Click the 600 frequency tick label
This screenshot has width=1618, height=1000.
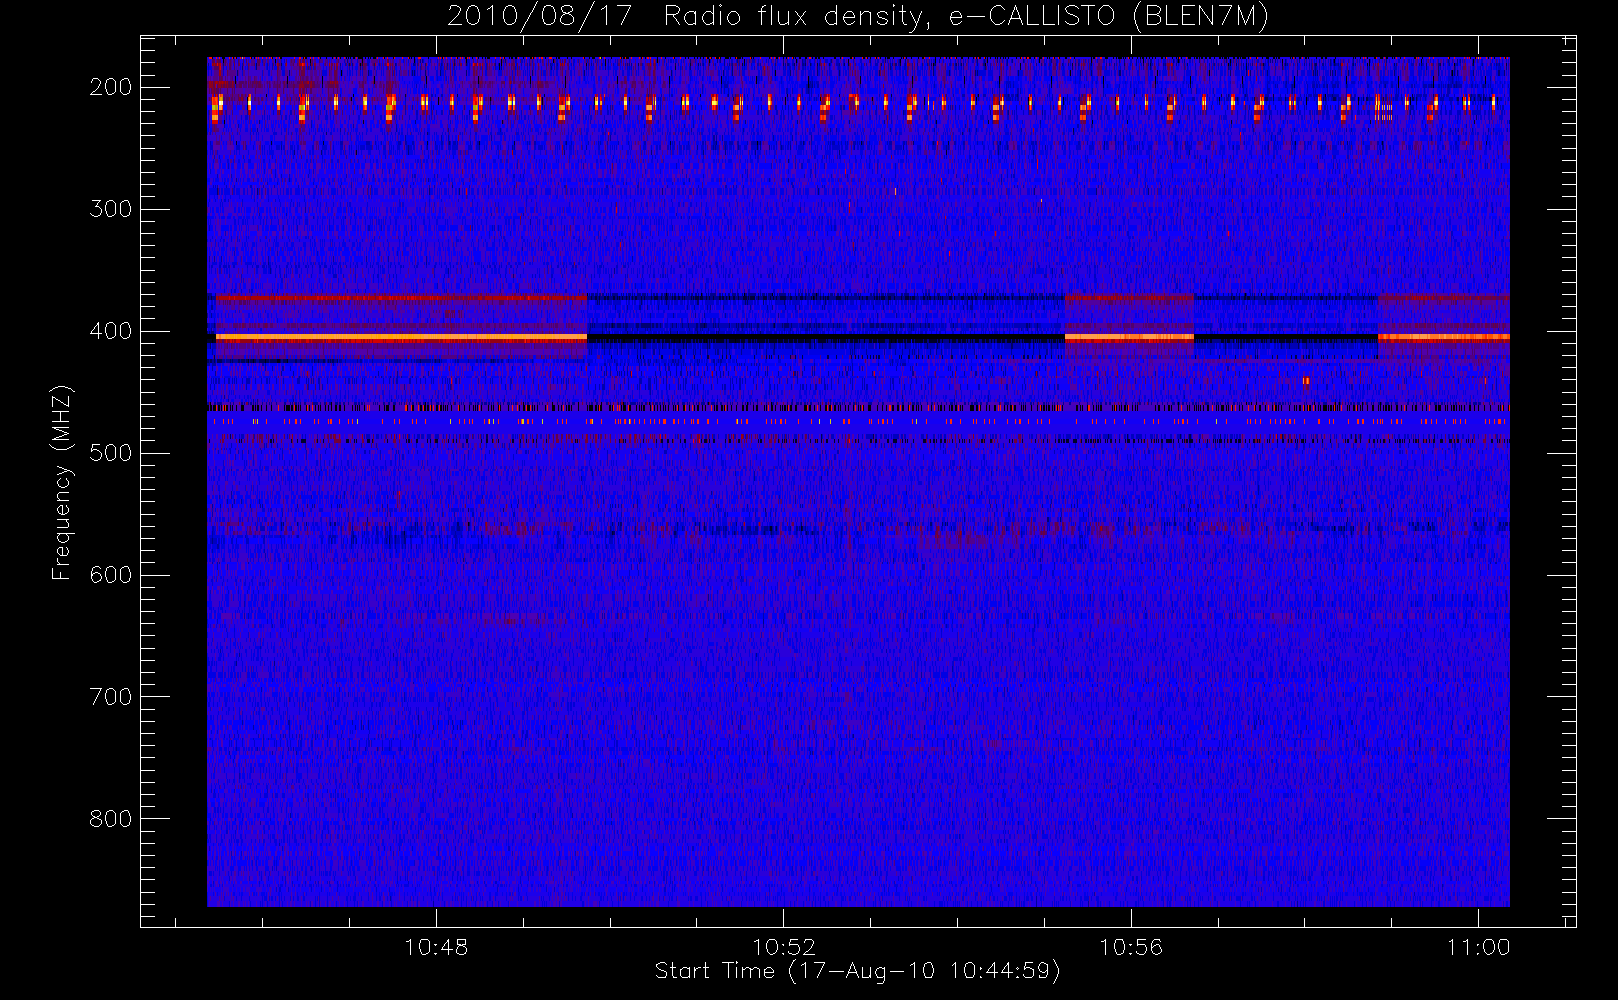click(x=110, y=575)
